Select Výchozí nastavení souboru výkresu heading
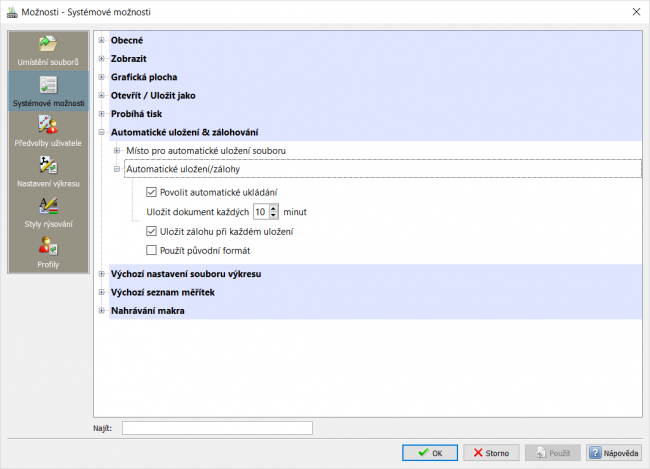This screenshot has height=469, width=650. coord(186,274)
